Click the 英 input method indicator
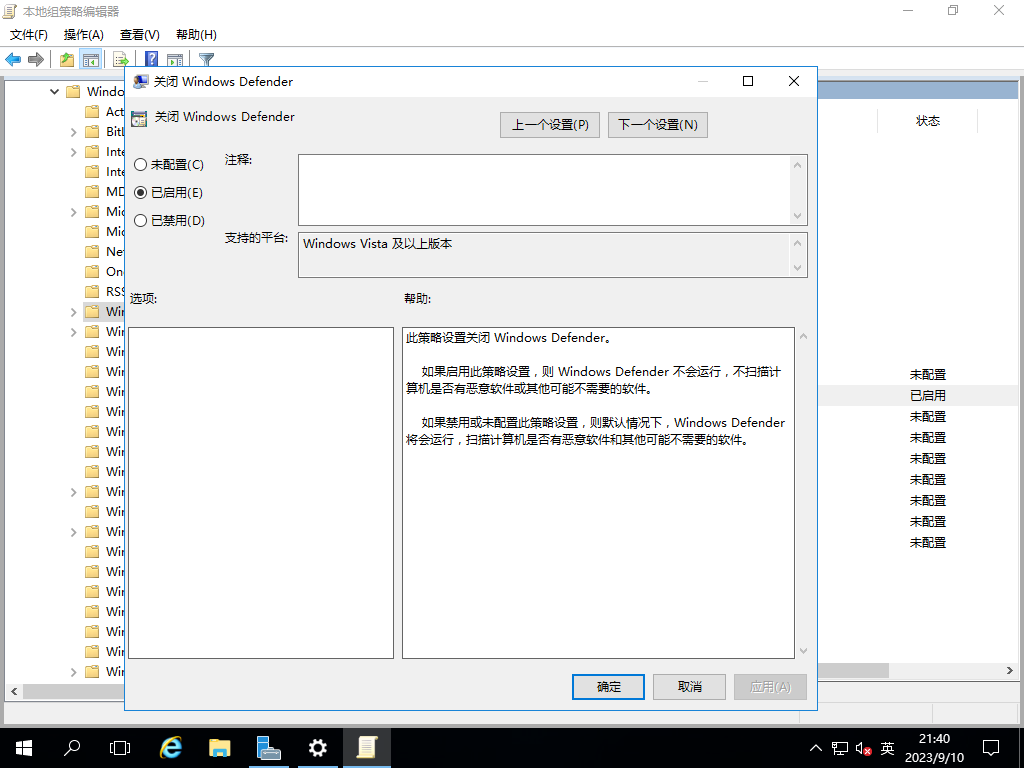The width and height of the screenshot is (1024, 768). (888, 748)
